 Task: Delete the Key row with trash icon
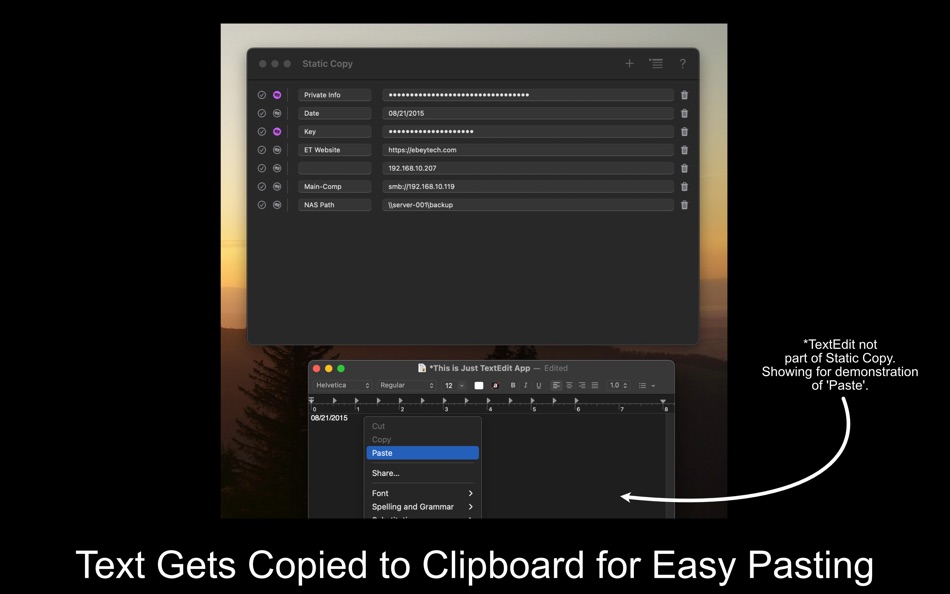684,132
